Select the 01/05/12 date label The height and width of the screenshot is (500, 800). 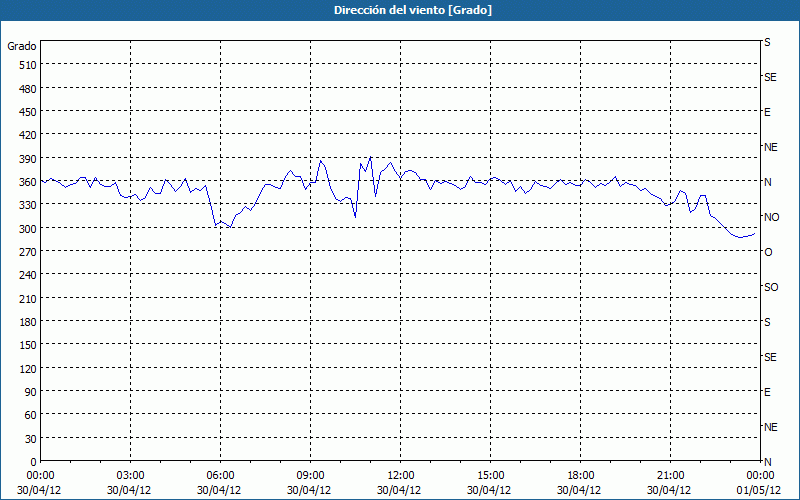click(x=759, y=490)
